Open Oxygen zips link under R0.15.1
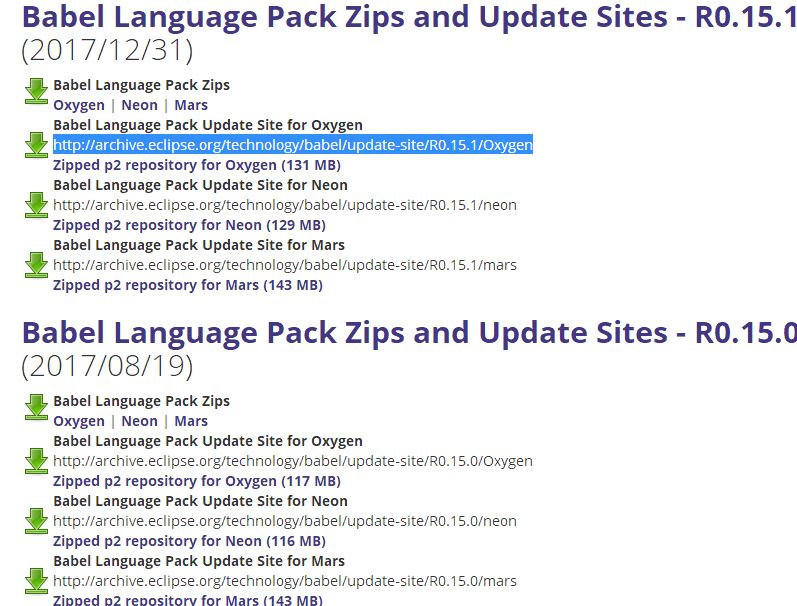 coord(79,105)
